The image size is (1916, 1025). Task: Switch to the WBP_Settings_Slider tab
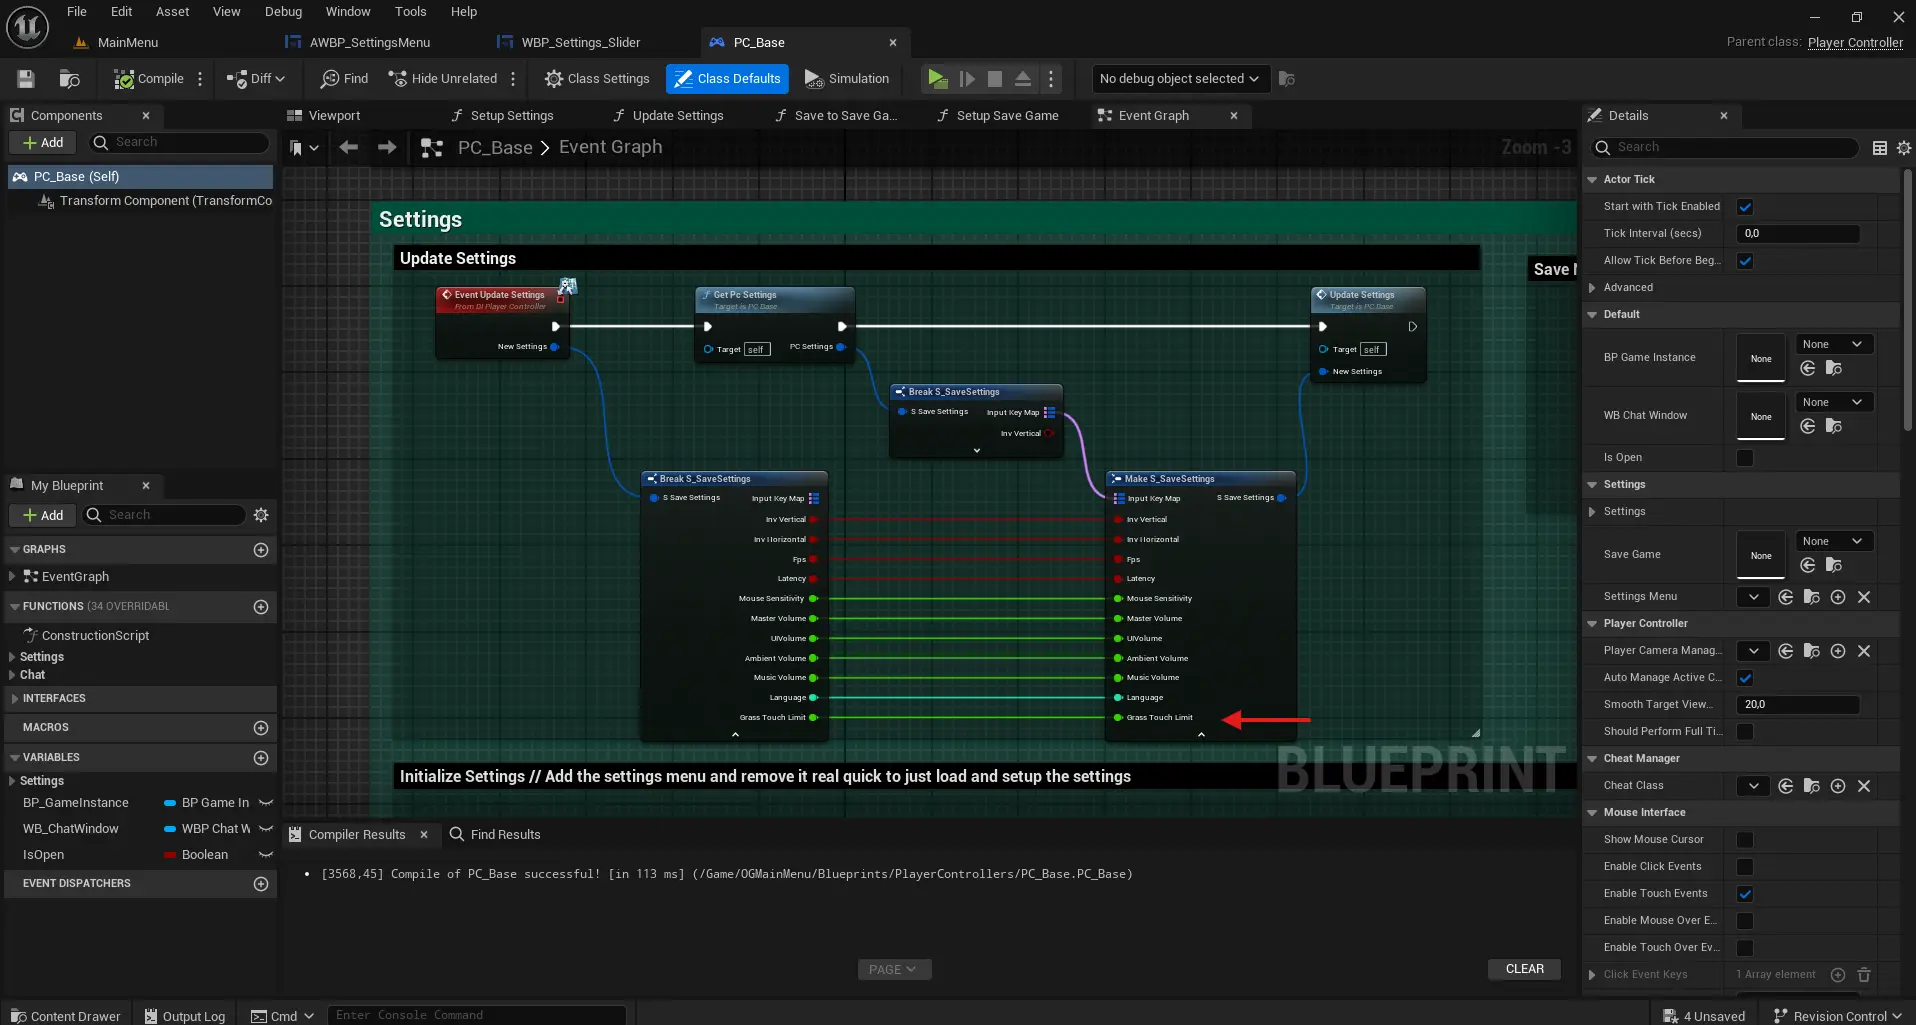(x=581, y=43)
